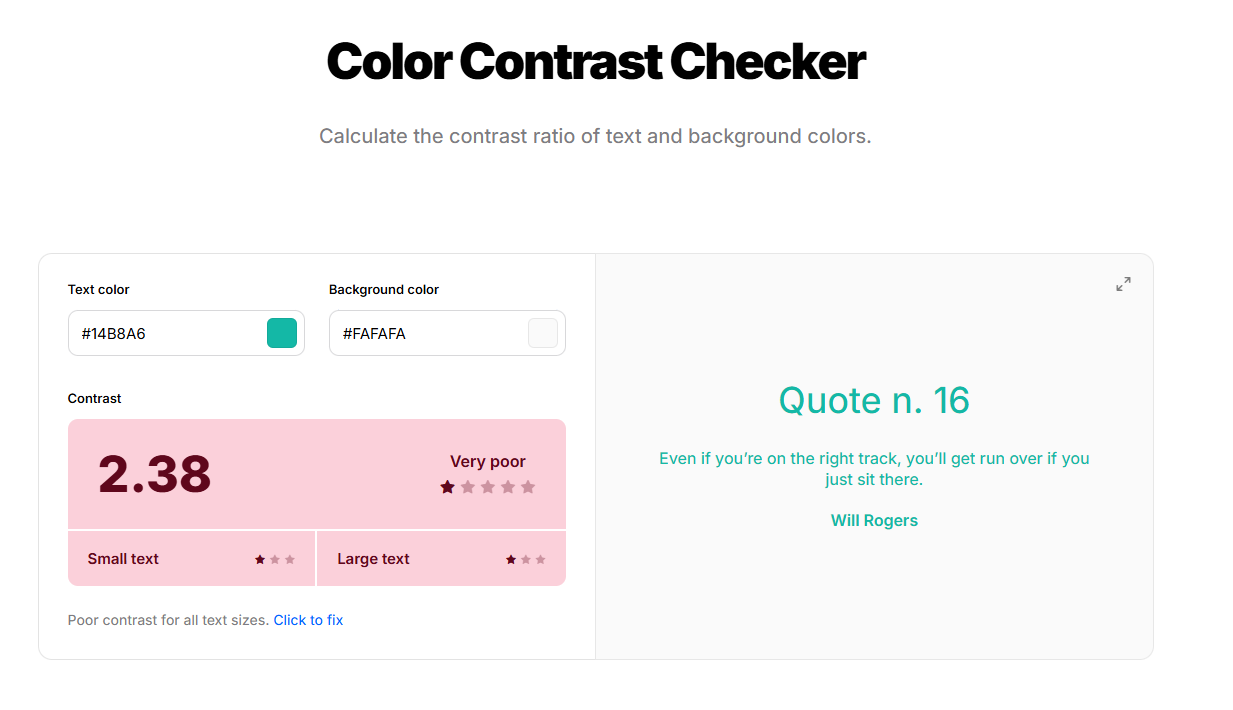Select the background color swatch

[x=543, y=332]
